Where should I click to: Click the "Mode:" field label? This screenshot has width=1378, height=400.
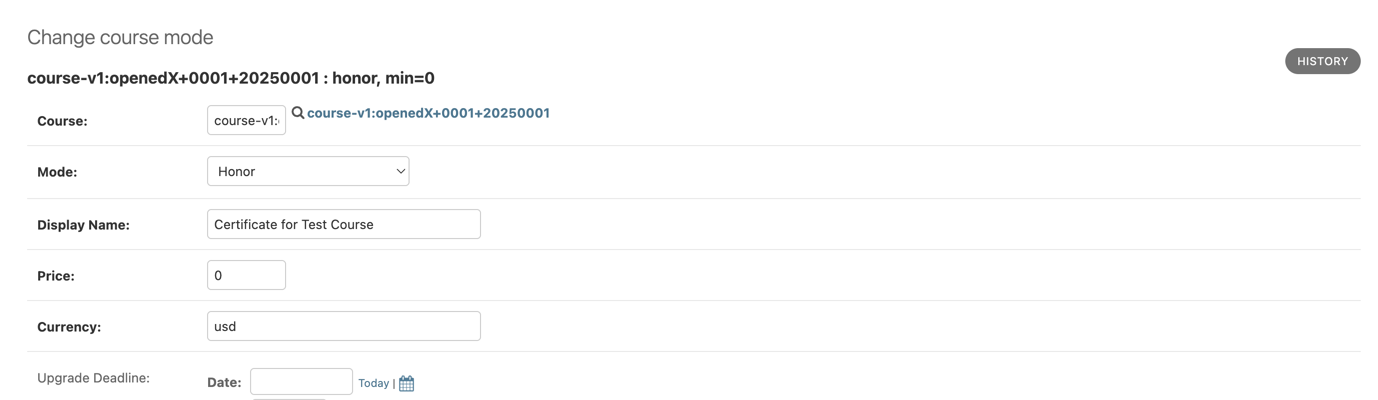coord(57,172)
